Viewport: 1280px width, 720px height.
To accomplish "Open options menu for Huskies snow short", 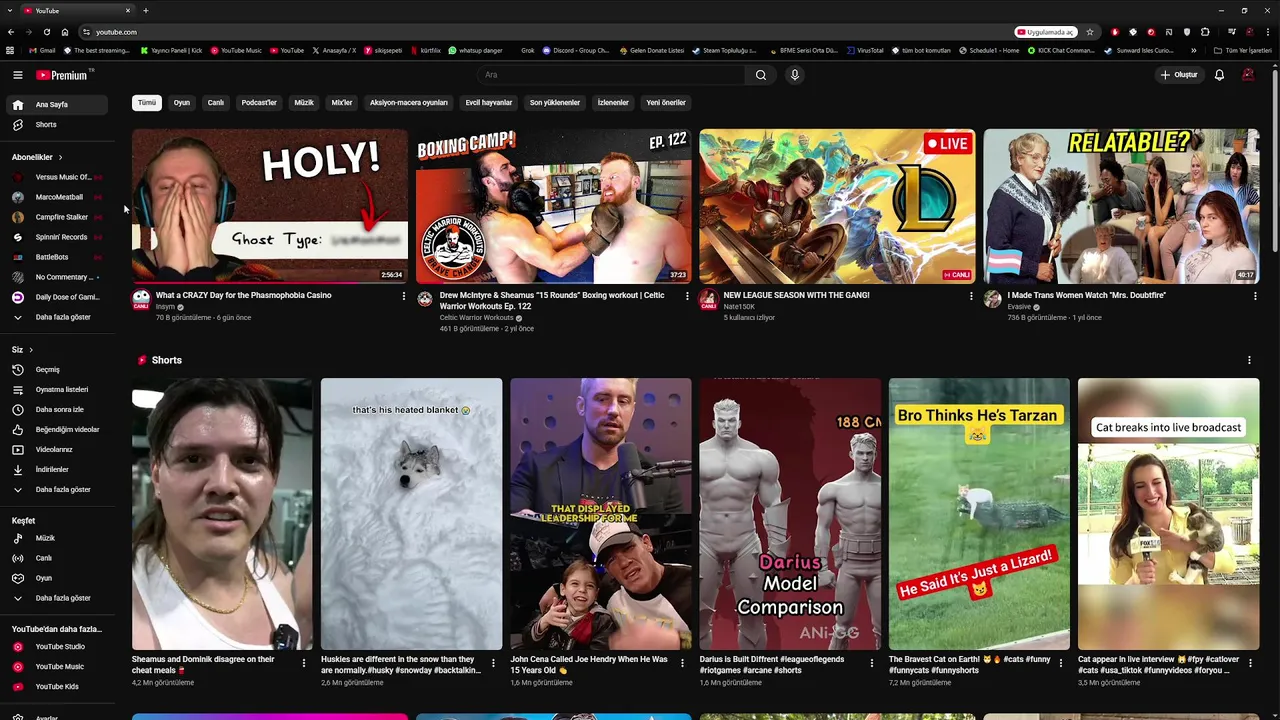I will tap(493, 662).
